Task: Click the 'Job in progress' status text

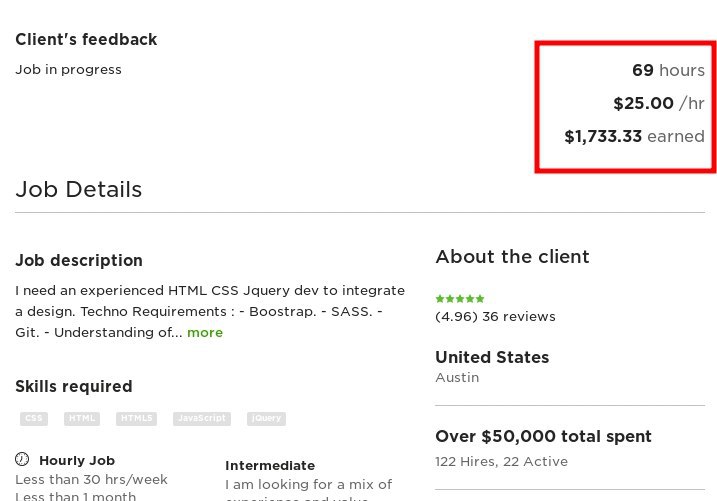Action: [68, 70]
